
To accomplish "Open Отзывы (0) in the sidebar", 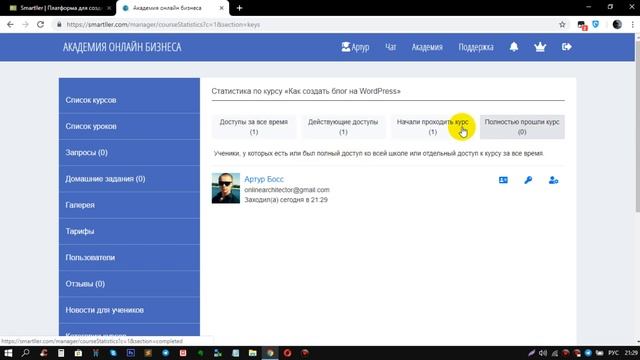I will click(x=129, y=284).
